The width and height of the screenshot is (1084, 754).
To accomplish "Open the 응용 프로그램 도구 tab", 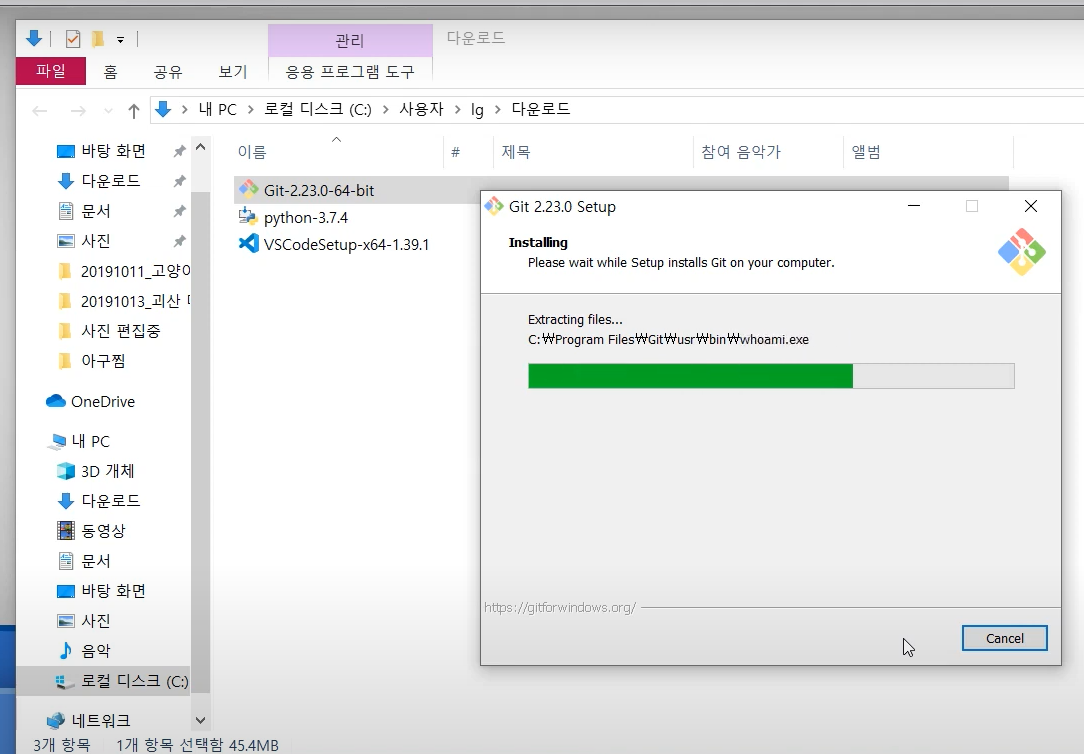I will 350,72.
